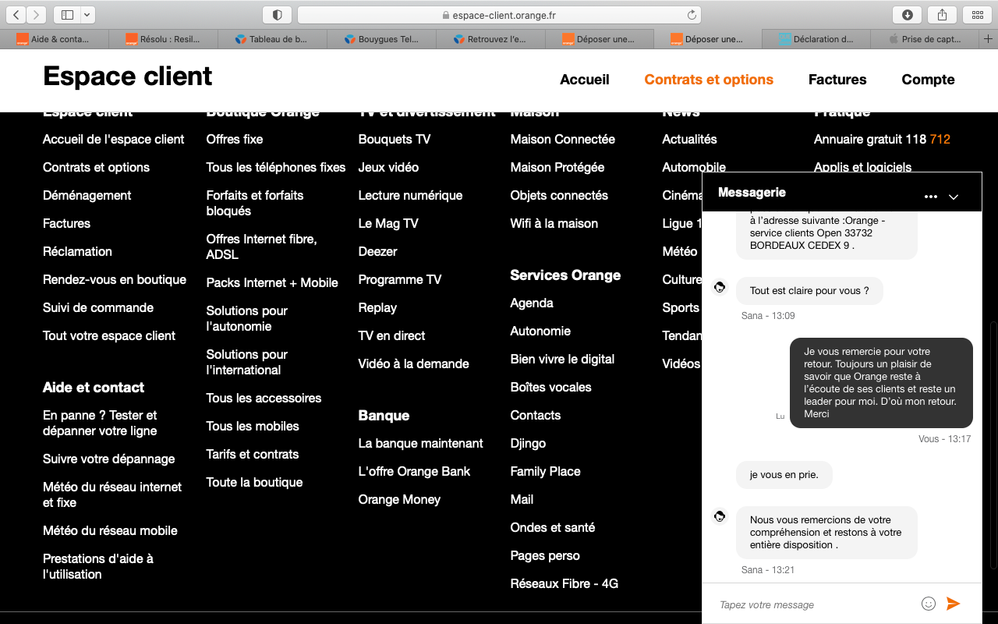Expand sidebar options dropdown arrow
998x624 pixels.
coord(88,15)
